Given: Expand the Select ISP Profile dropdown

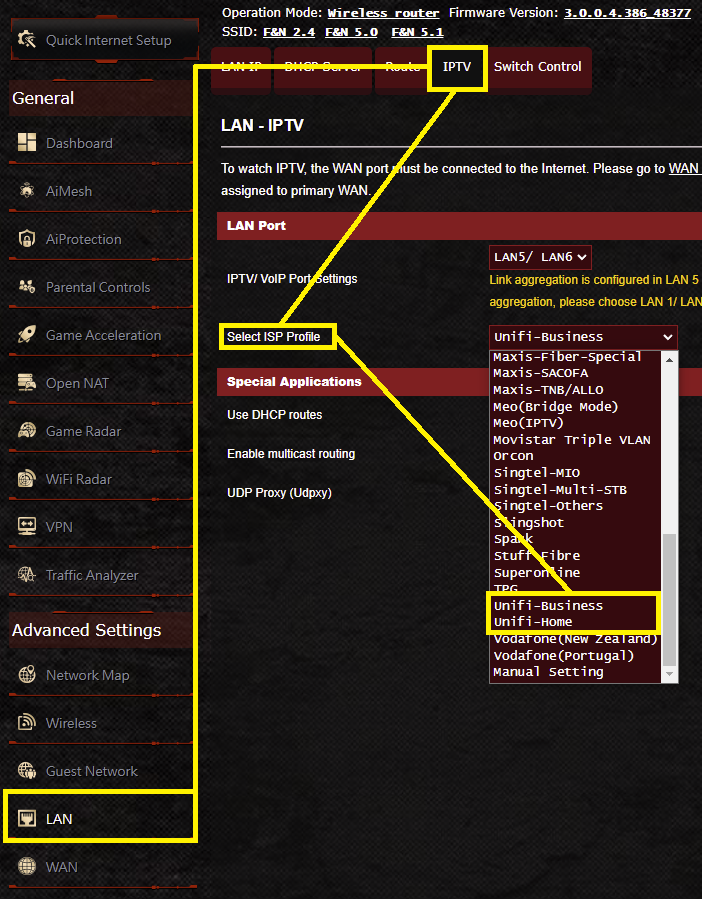Looking at the screenshot, I should (x=582, y=337).
